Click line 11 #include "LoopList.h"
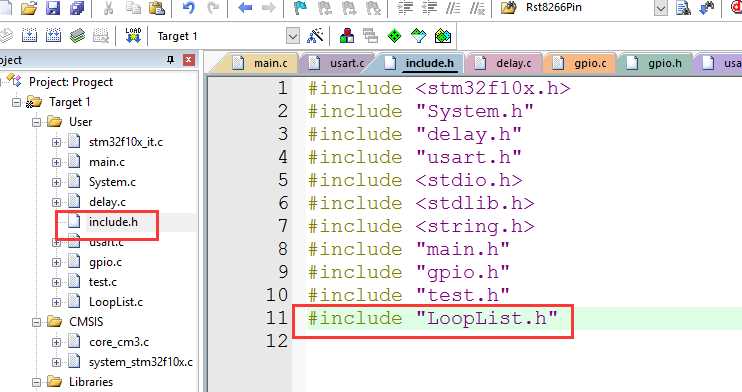Screen dimensions: 742x392 tap(433, 318)
